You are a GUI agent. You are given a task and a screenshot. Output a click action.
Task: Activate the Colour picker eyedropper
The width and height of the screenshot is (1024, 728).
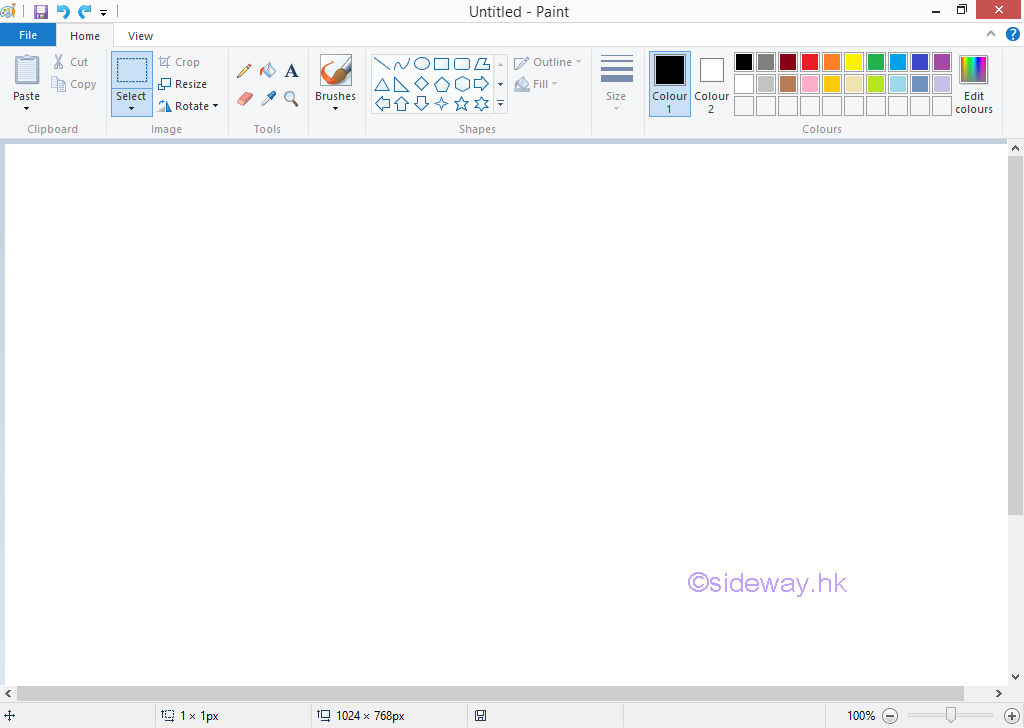(x=267, y=98)
